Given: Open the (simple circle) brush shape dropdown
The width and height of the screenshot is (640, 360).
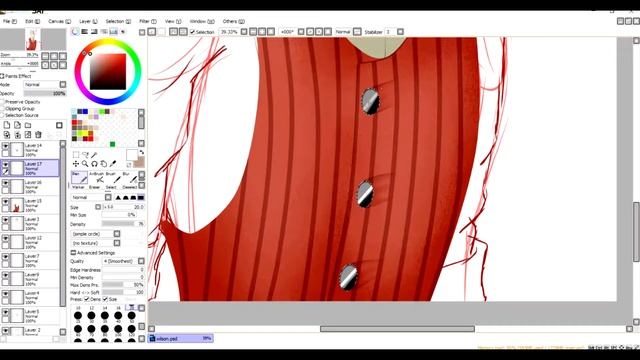Looking at the screenshot, I should pyautogui.click(x=96, y=234).
